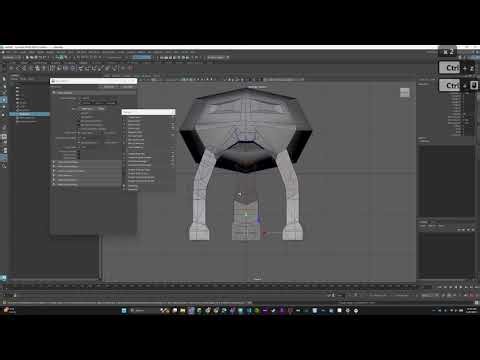This screenshot has width=480, height=360.
Task: Open the Windows Start menu
Action: (x=124, y=310)
